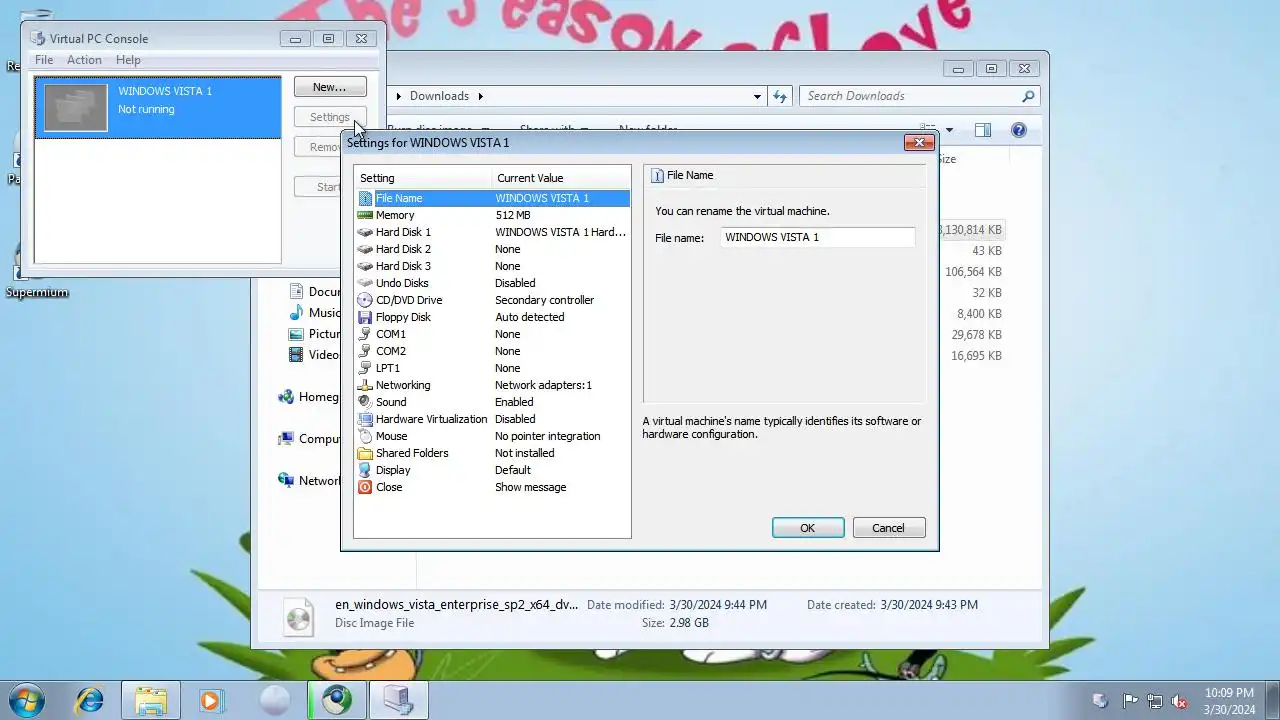Image resolution: width=1280 pixels, height=720 pixels.
Task: Toggle Explorer's preview pane icon
Action: 983,130
